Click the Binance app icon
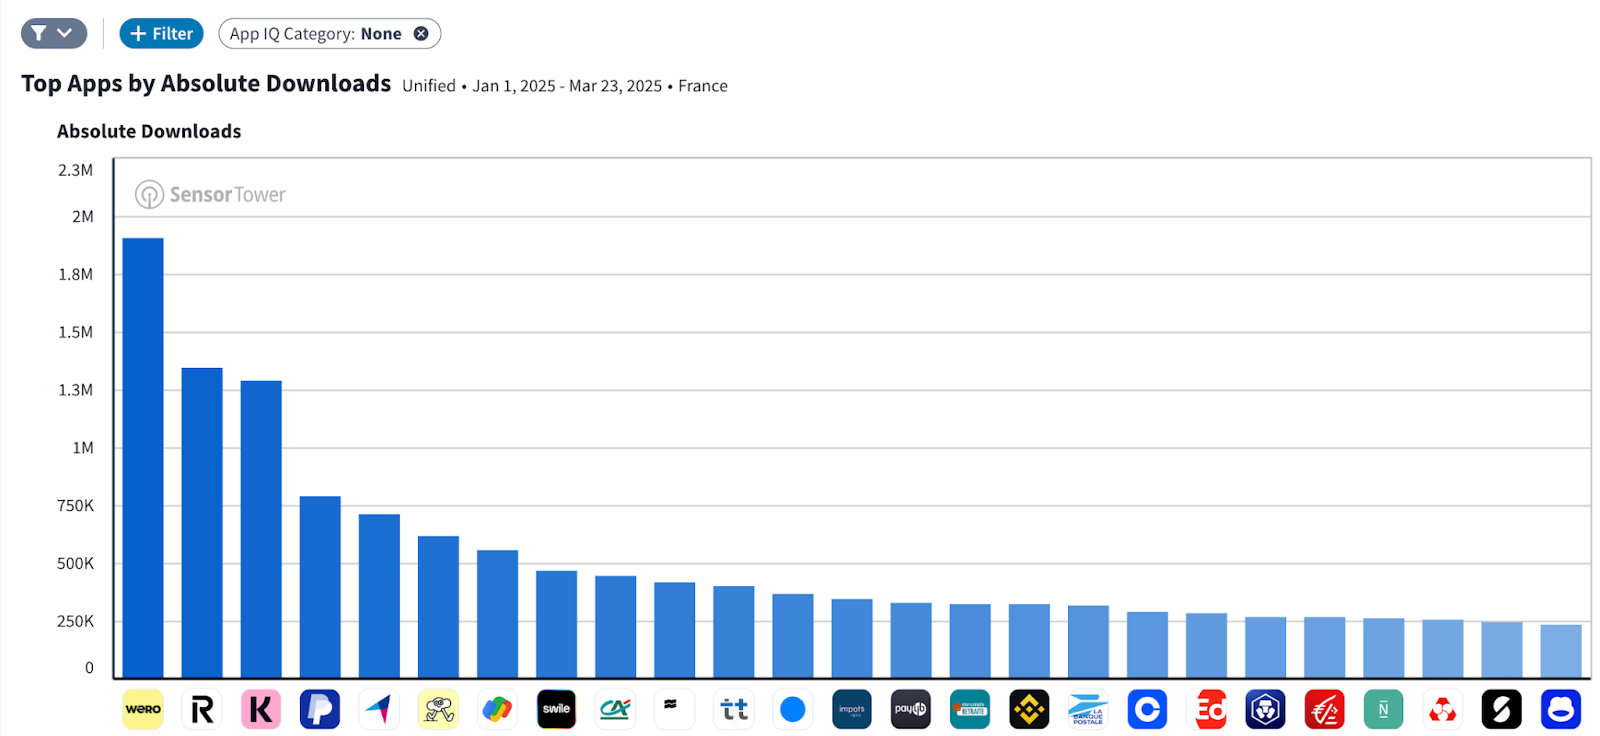The height and width of the screenshot is (736, 1600). [x=1029, y=709]
